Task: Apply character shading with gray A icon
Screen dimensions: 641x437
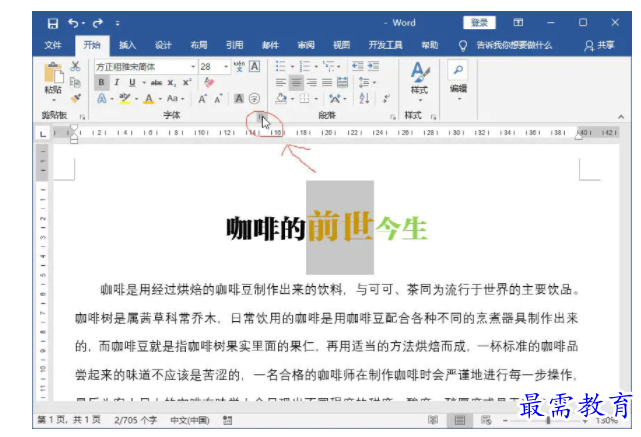Action: pos(239,99)
